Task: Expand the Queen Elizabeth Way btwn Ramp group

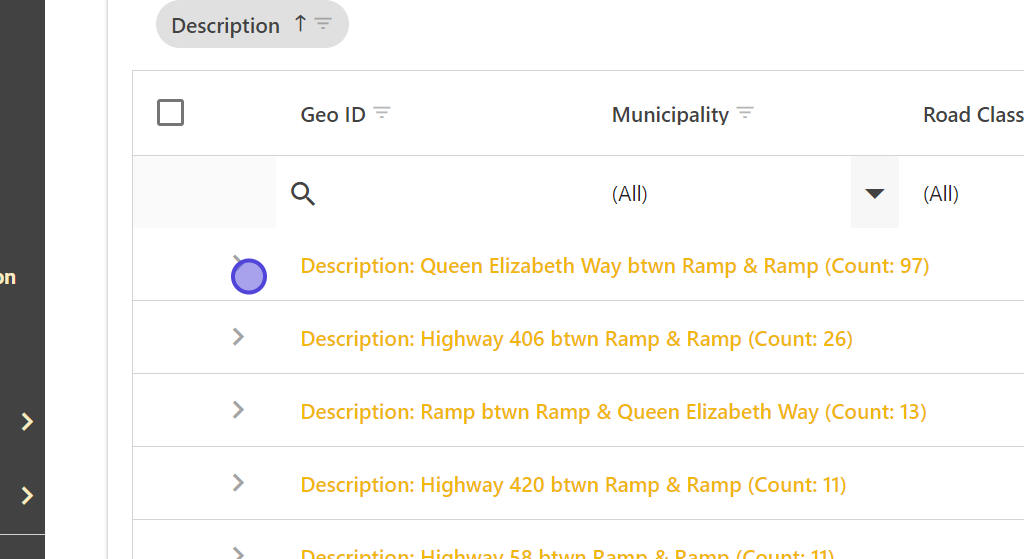Action: (x=239, y=264)
